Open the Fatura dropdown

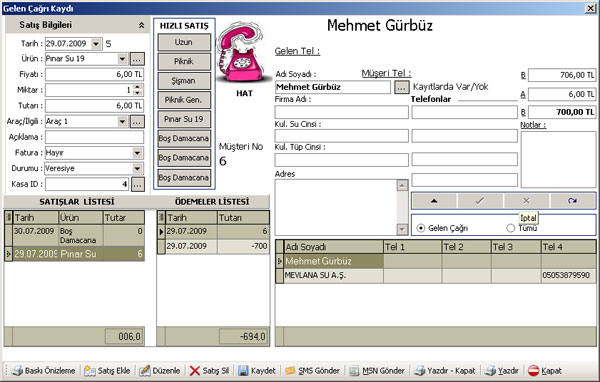[x=137, y=153]
